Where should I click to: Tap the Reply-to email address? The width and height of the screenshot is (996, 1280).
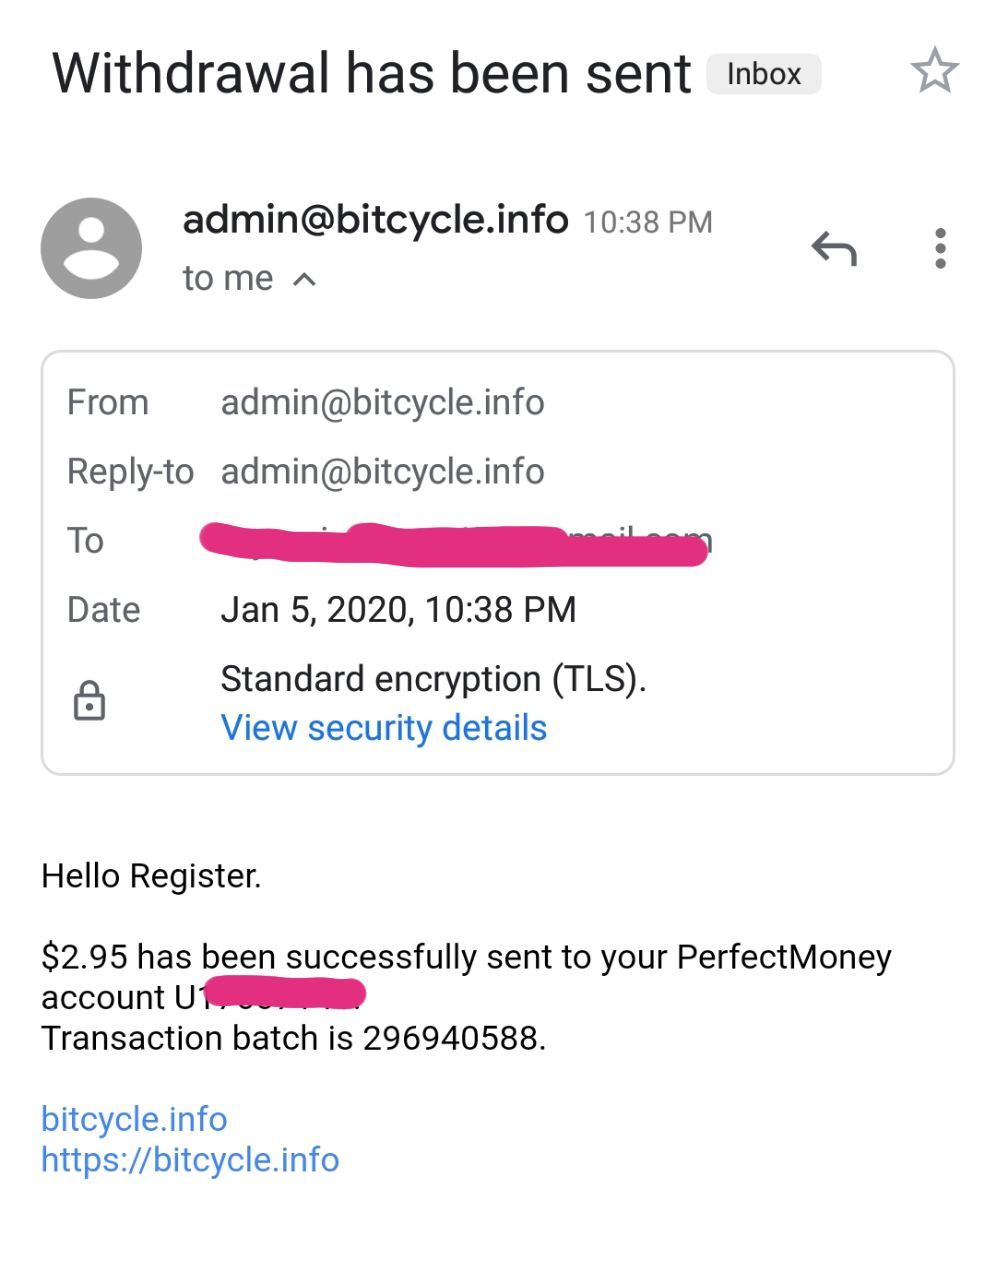tap(382, 471)
